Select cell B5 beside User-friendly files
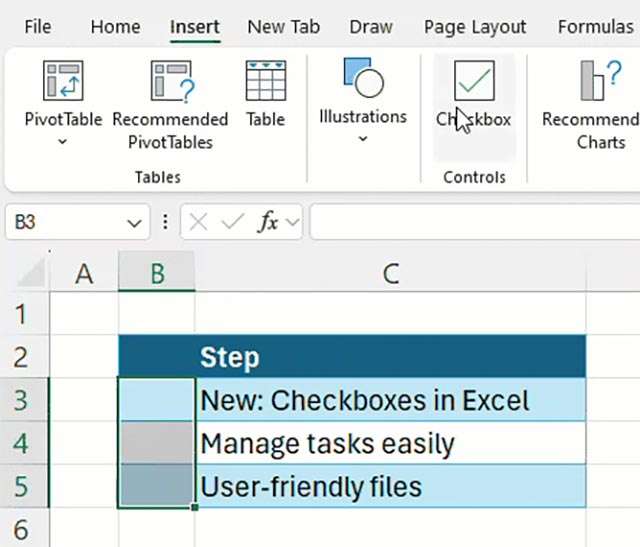 coord(157,486)
